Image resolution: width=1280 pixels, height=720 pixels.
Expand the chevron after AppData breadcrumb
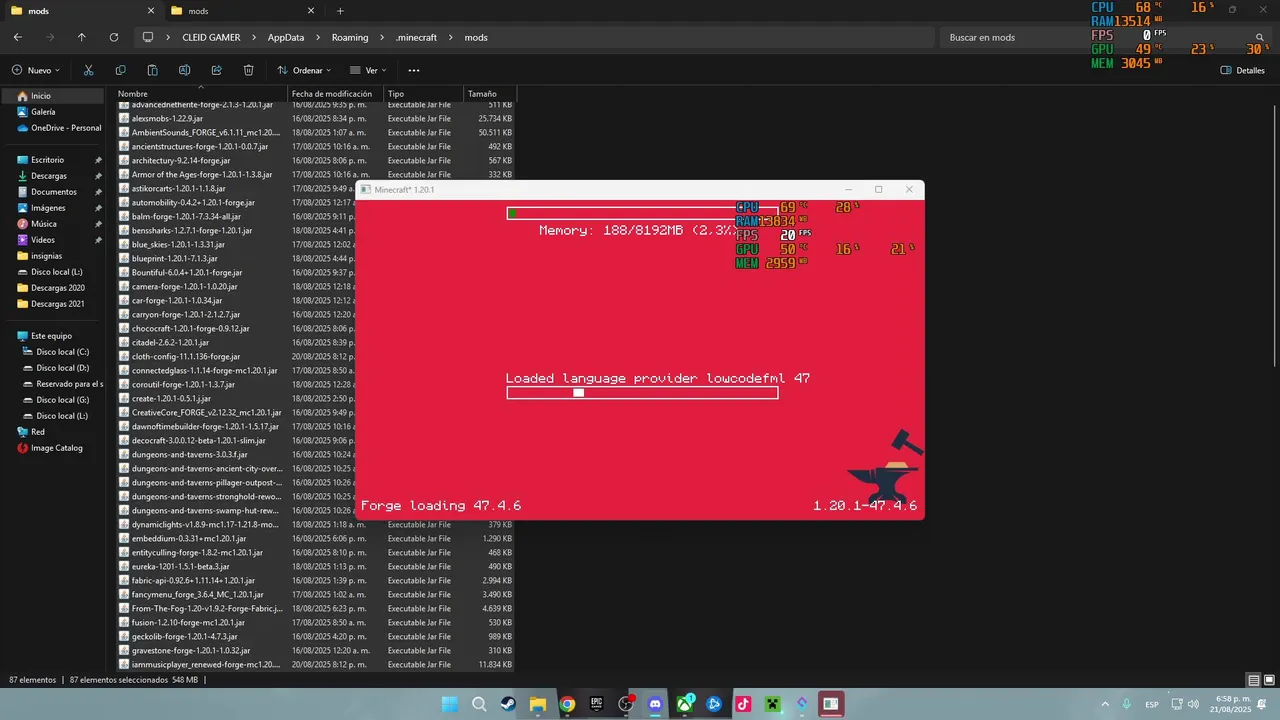tap(318, 37)
